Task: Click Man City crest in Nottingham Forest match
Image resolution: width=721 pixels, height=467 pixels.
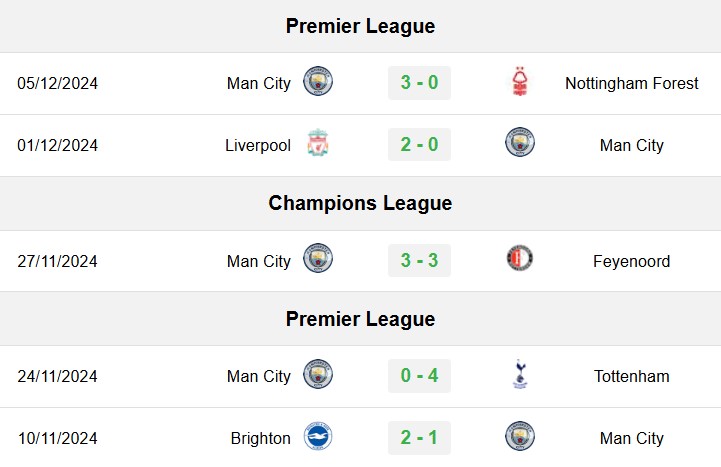Action: pos(318,82)
